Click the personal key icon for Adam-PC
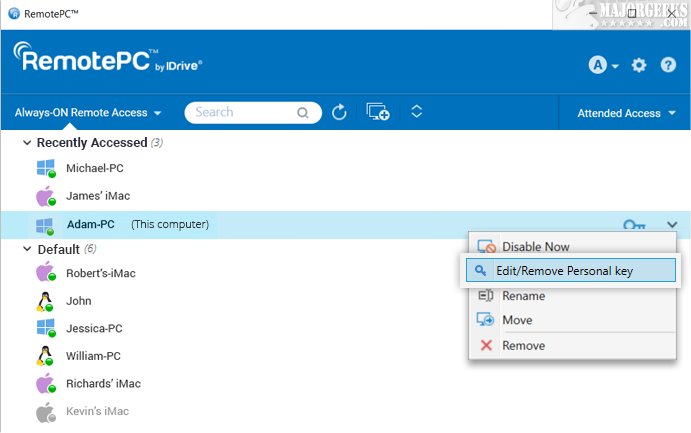This screenshot has width=691, height=433. [634, 225]
